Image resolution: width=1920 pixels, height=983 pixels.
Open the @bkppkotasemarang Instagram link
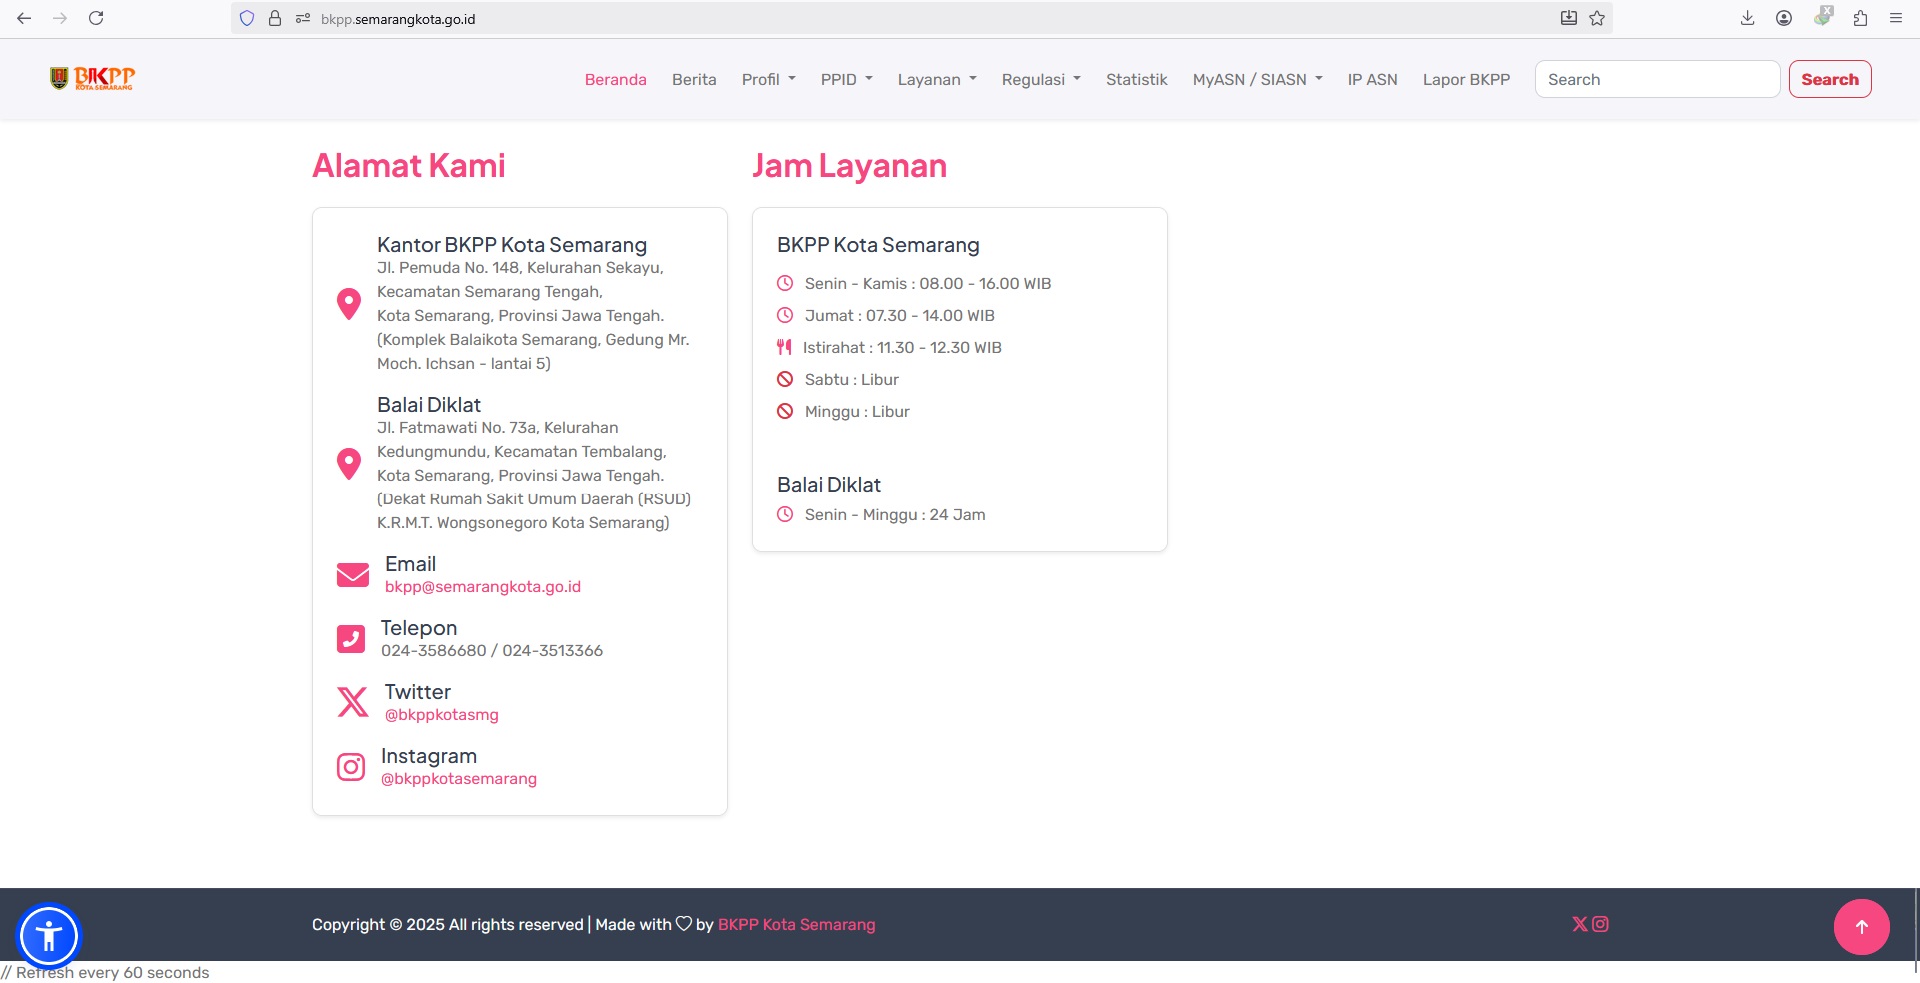[x=458, y=779]
